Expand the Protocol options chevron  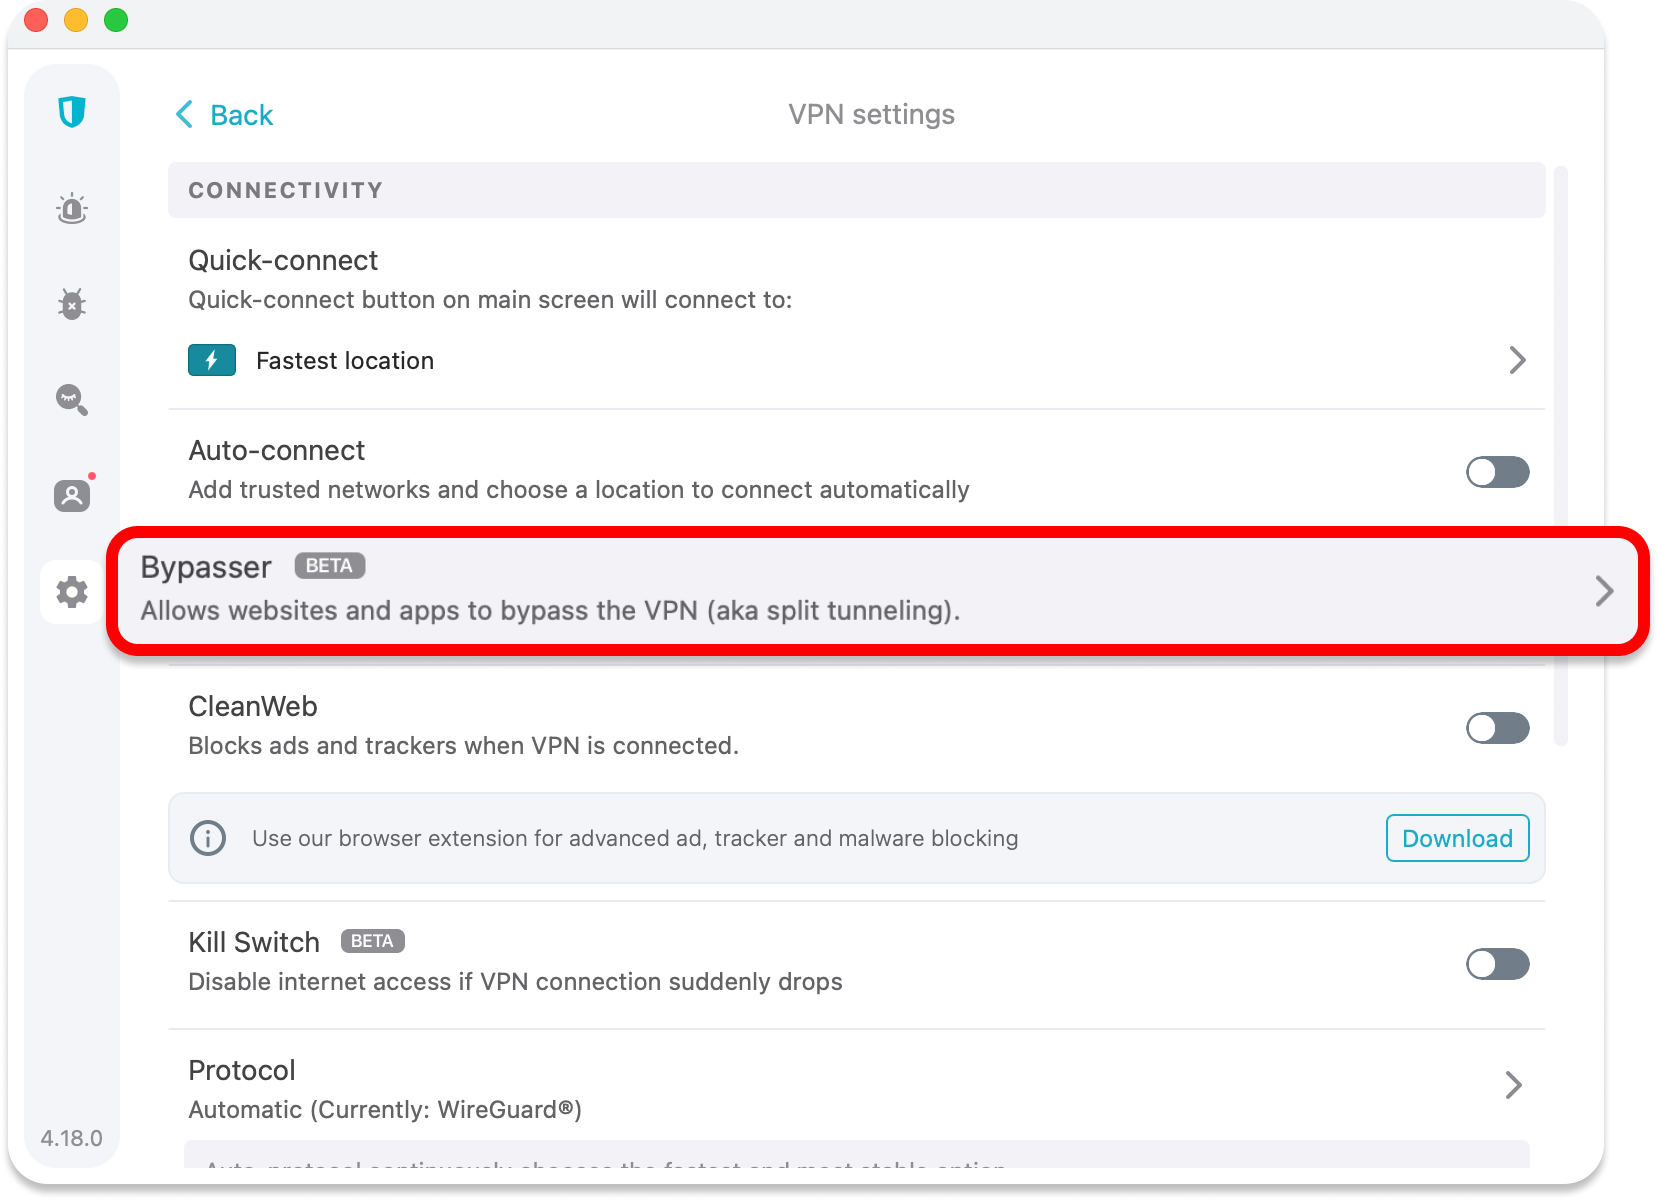point(1514,1085)
